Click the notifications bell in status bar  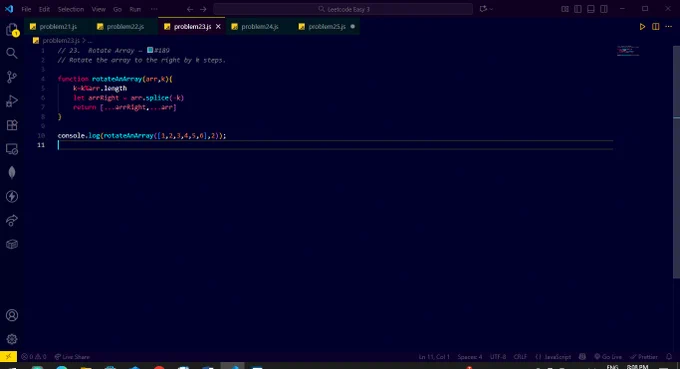[669, 356]
